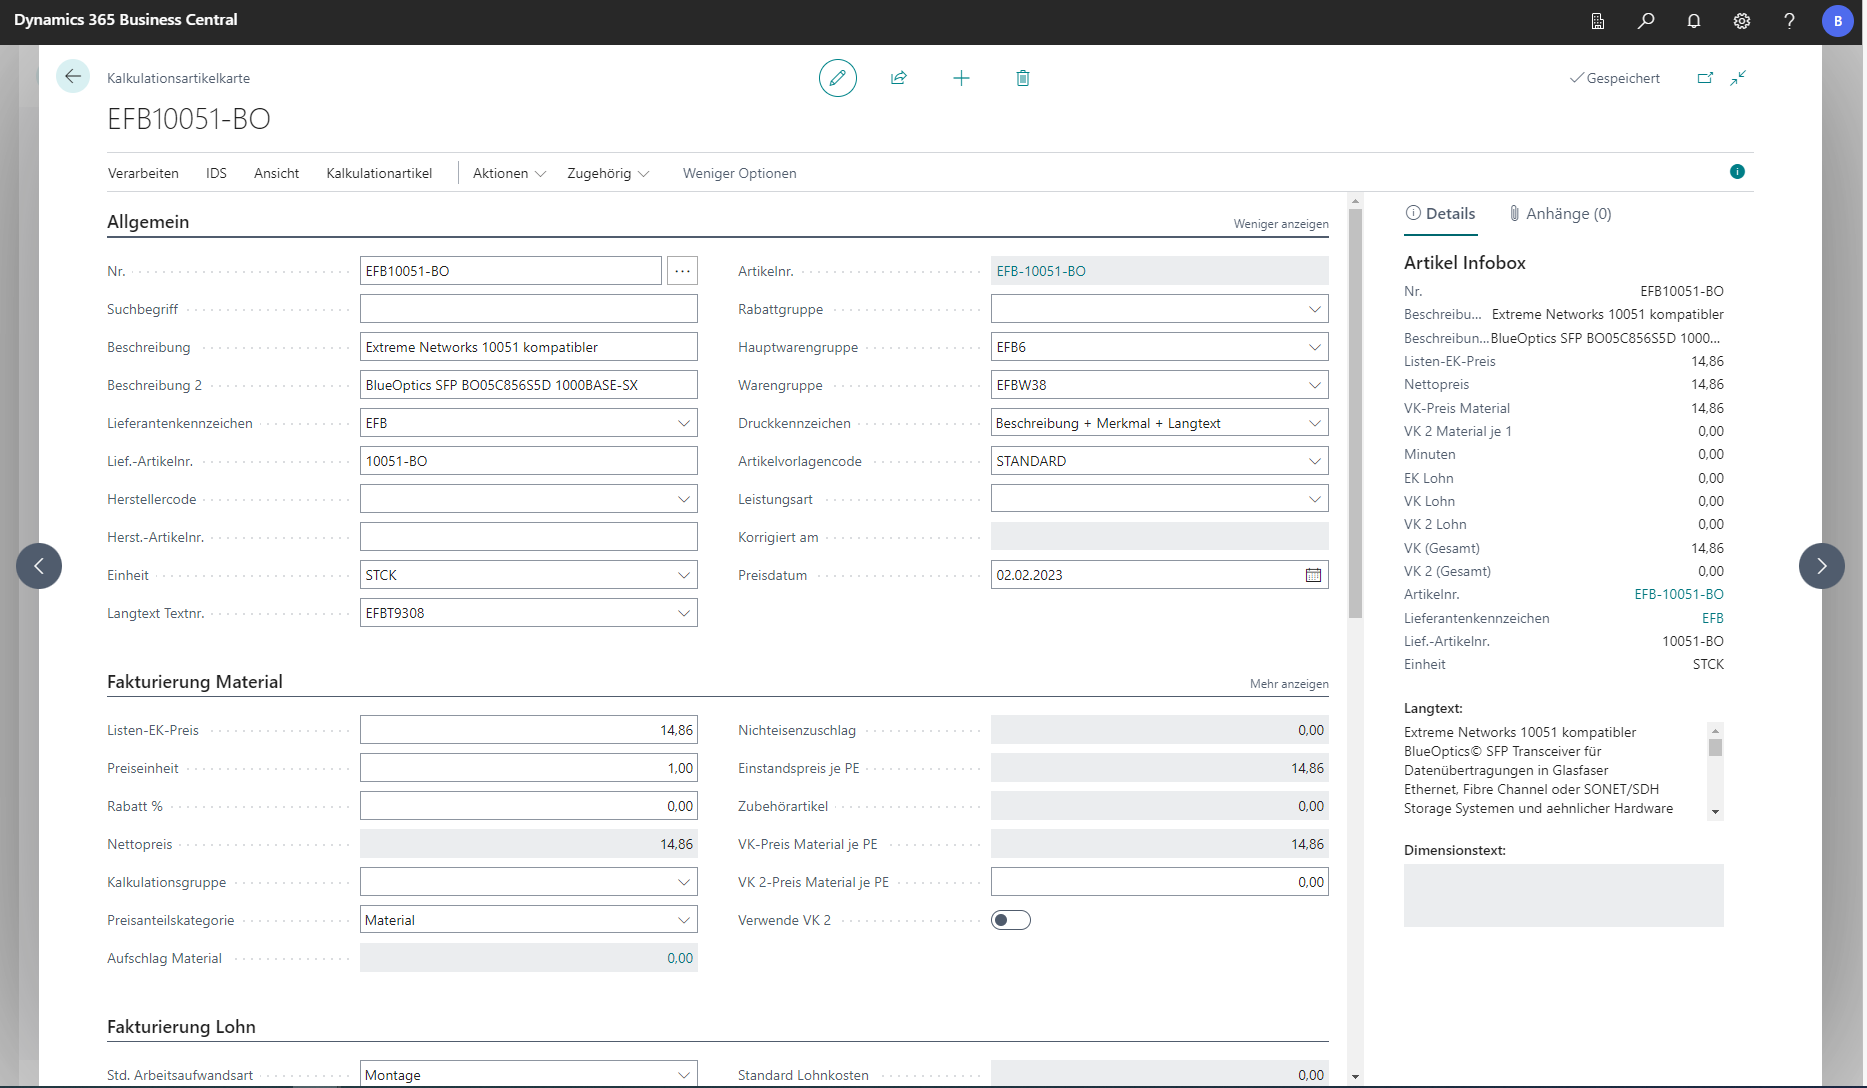The image size is (1867, 1088).
Task: Open settings gear in top bar
Action: pos(1742,21)
